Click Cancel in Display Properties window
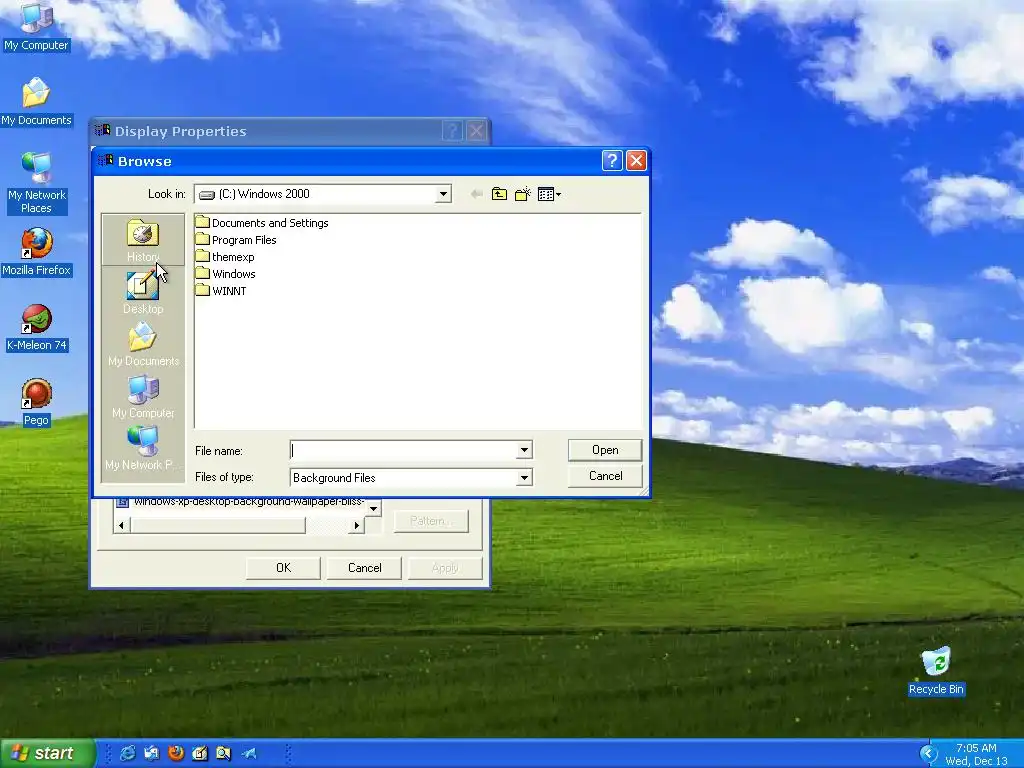This screenshot has width=1024, height=768. [364, 568]
